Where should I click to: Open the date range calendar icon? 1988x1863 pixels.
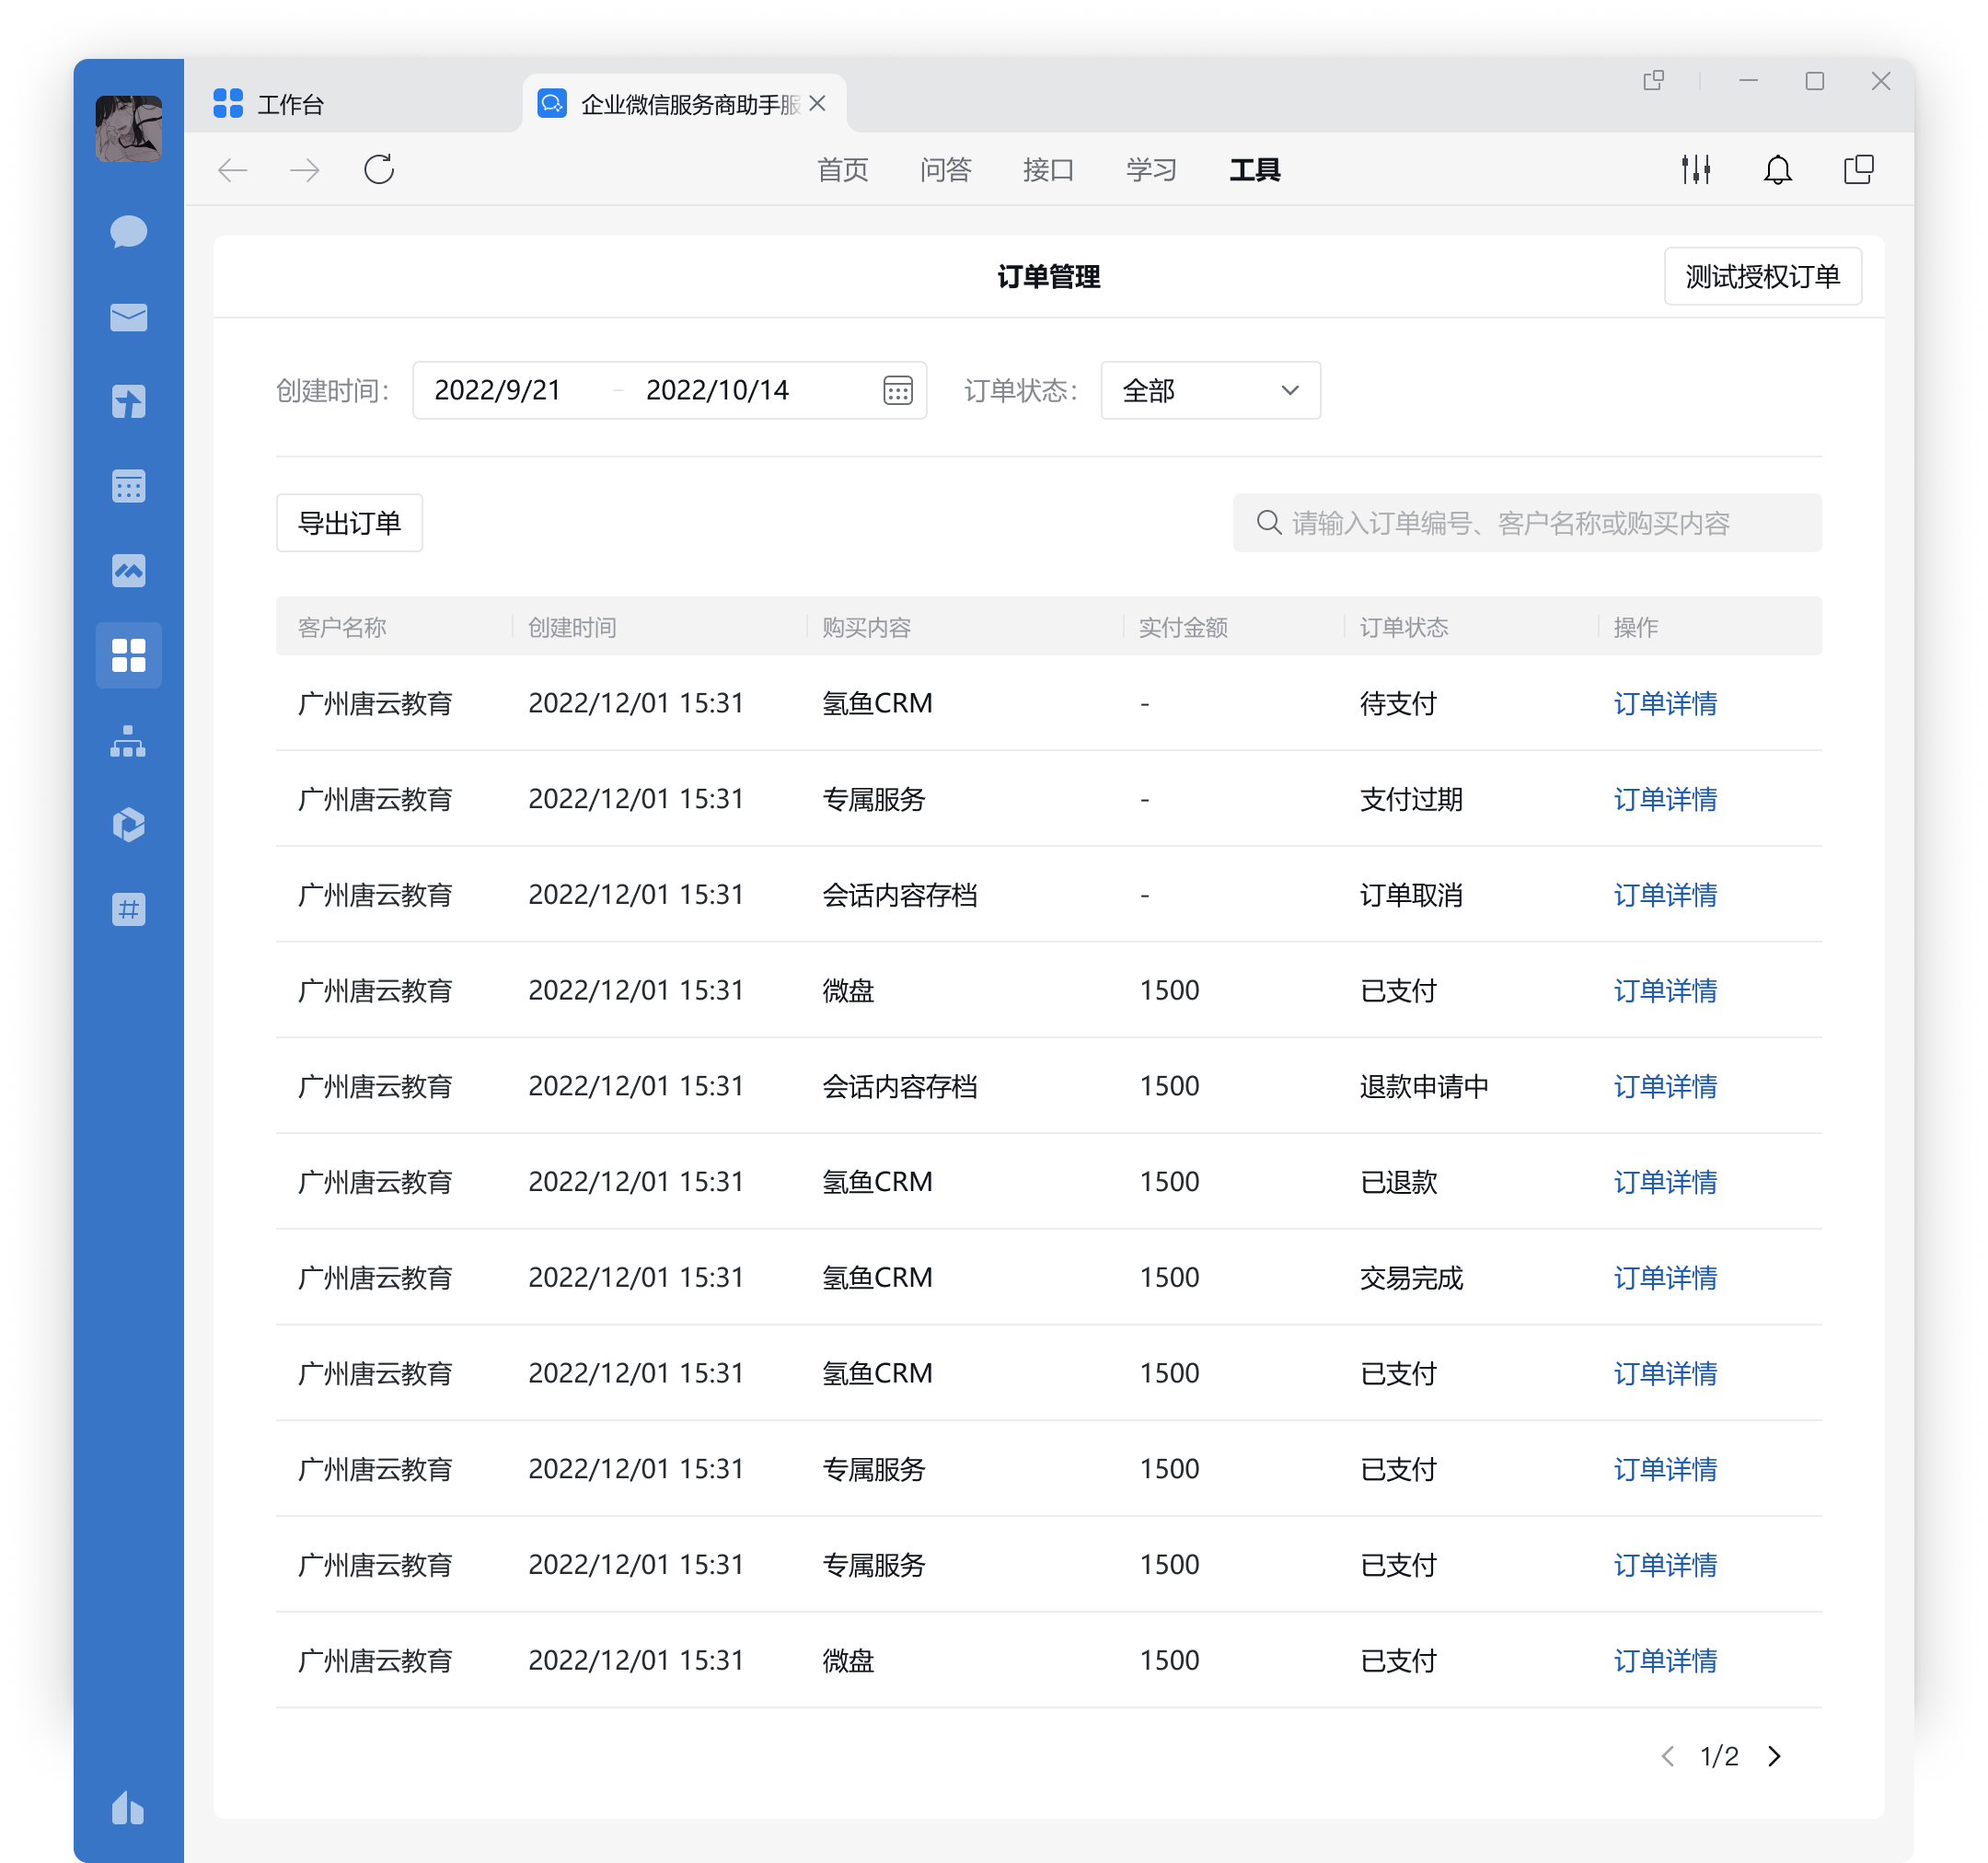(898, 390)
